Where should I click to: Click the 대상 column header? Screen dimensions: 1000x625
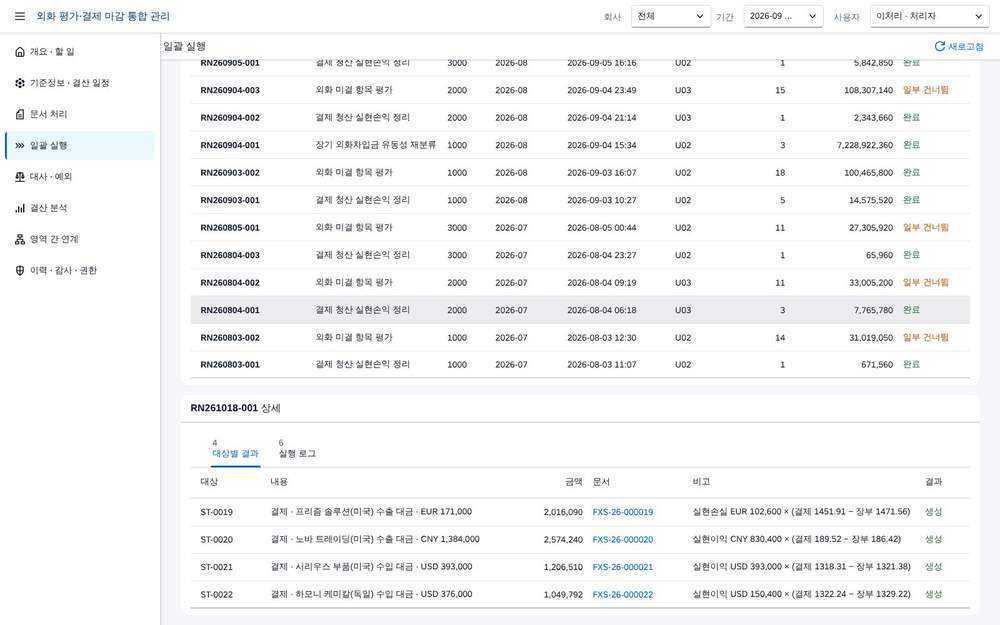pos(209,482)
